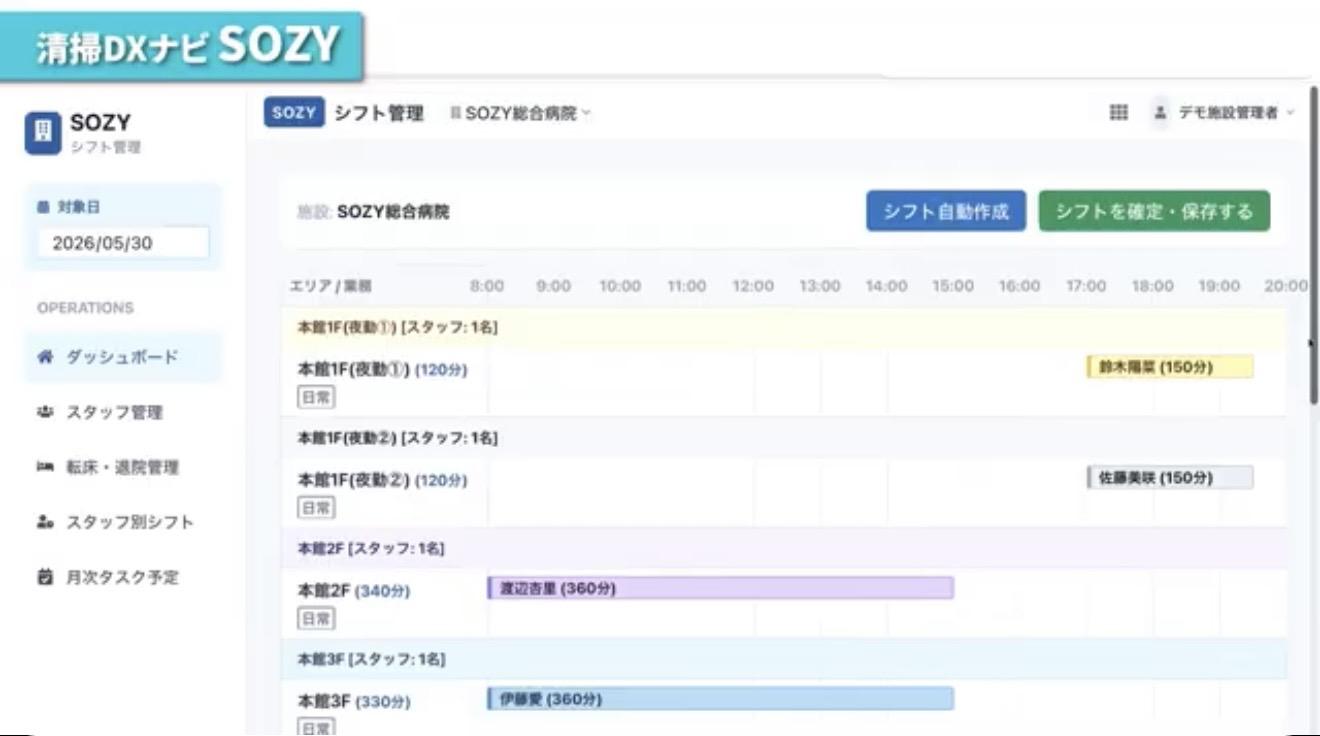Screen dimensions: 1320x736
Task: Open the ダッシュボード menu item
Action: (122, 357)
